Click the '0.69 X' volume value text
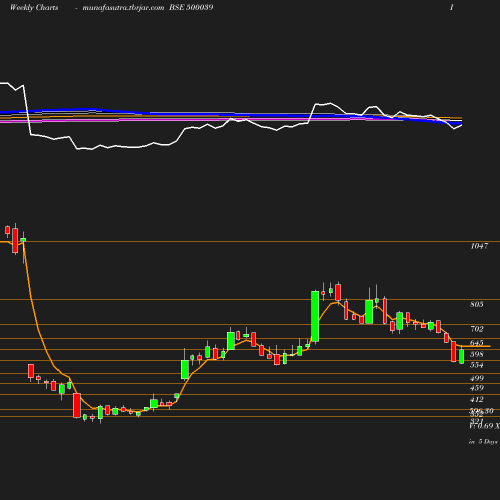The width and height of the screenshot is (500, 500). coord(488,426)
